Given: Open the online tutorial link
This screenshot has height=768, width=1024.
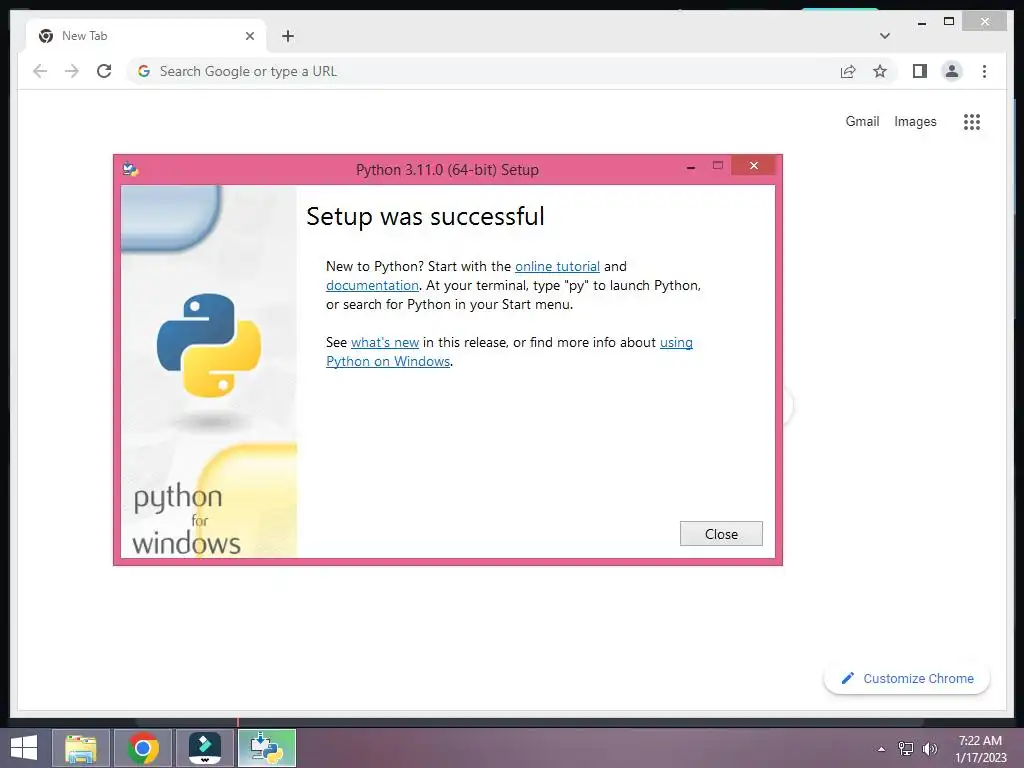Looking at the screenshot, I should pyautogui.click(x=557, y=266).
